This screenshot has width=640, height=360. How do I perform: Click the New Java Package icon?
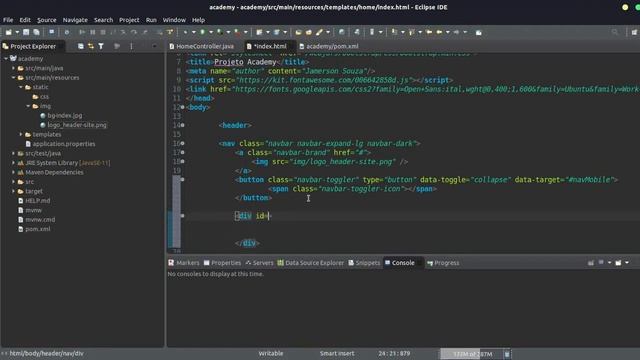(259, 32)
